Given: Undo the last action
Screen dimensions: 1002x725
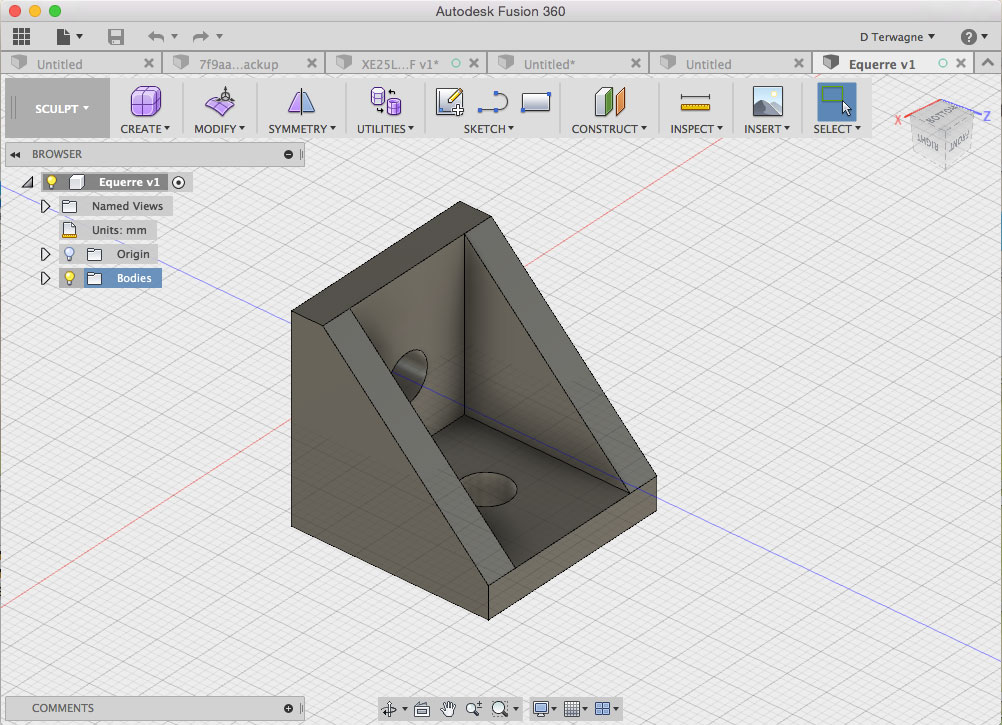Looking at the screenshot, I should coord(156,36).
